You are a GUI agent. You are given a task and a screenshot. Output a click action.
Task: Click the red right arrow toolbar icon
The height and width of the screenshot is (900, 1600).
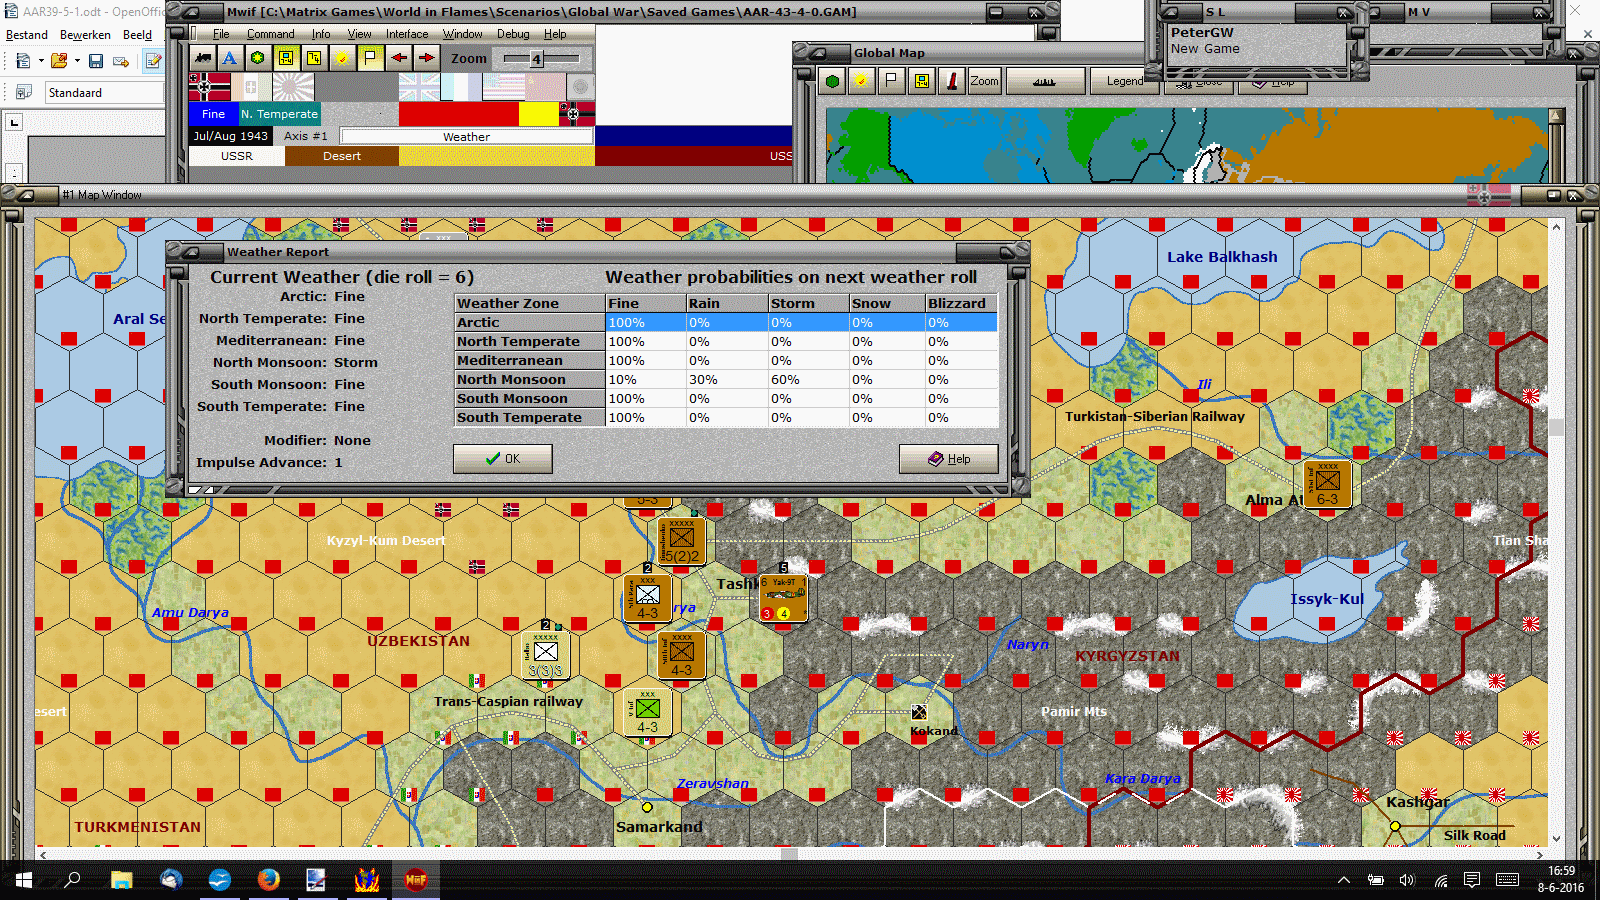(x=427, y=58)
